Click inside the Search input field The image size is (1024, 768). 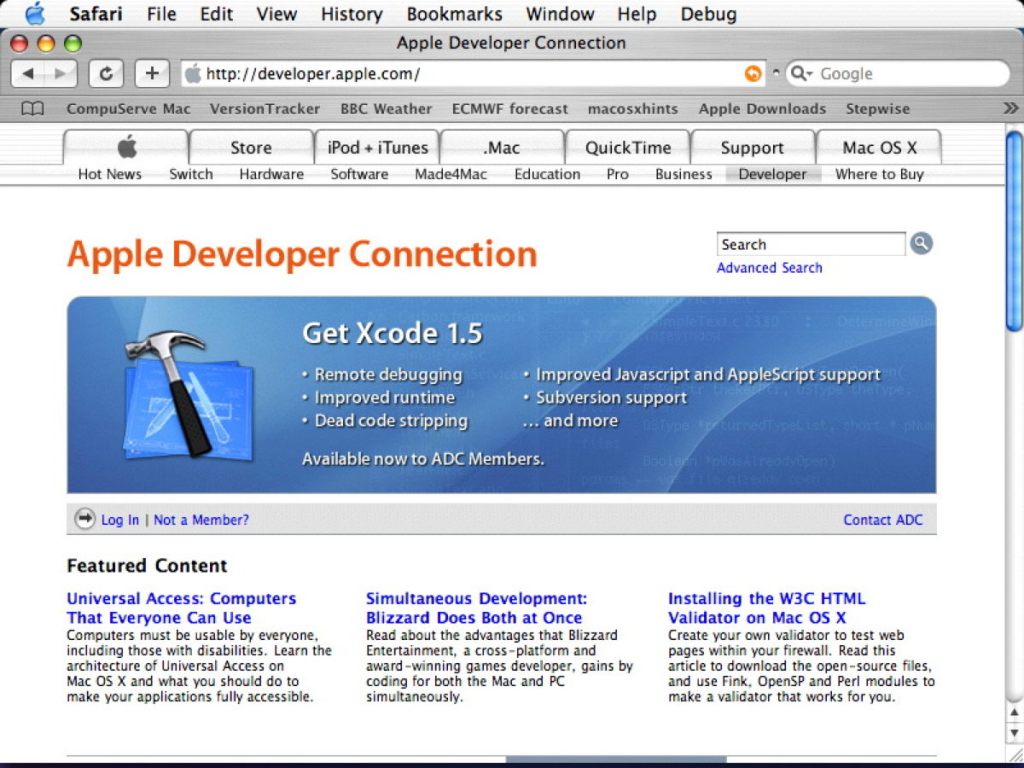pos(810,243)
